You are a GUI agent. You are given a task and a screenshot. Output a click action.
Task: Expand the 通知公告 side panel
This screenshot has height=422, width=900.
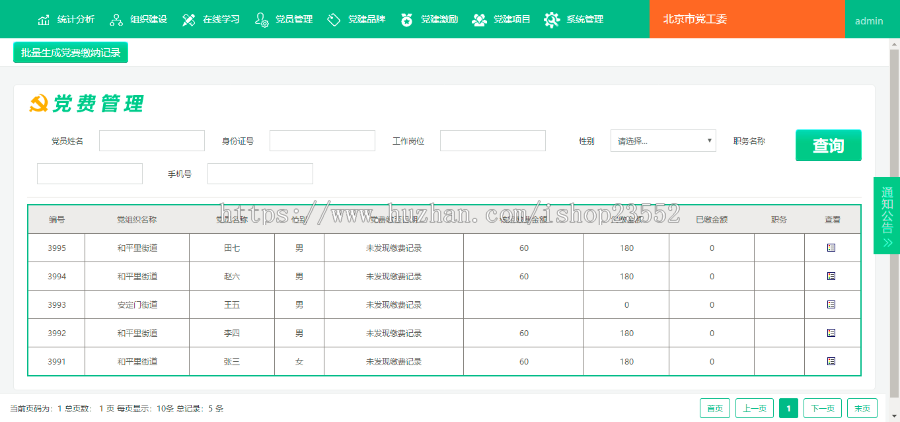pyautogui.click(x=887, y=214)
